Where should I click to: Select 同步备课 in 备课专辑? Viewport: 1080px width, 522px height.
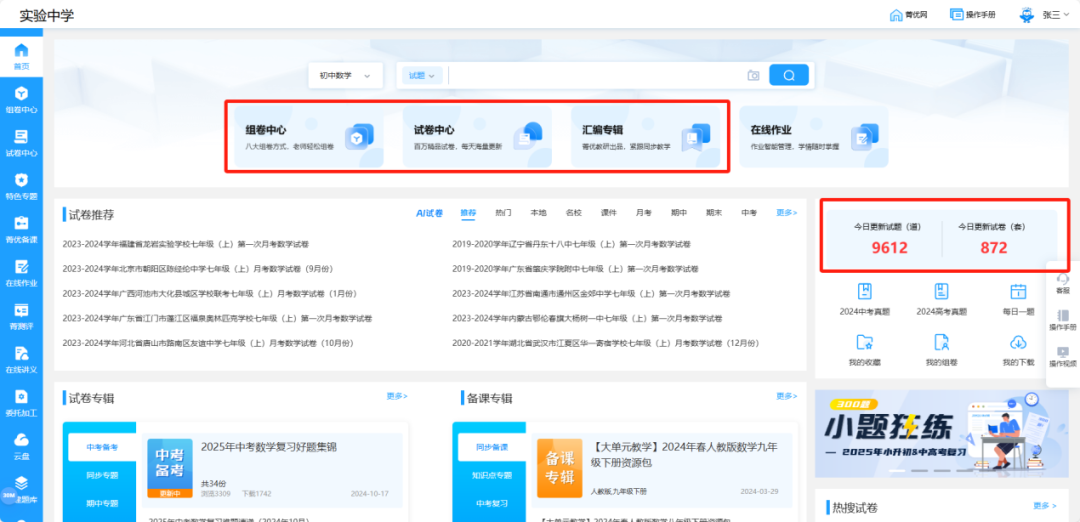[x=492, y=448]
